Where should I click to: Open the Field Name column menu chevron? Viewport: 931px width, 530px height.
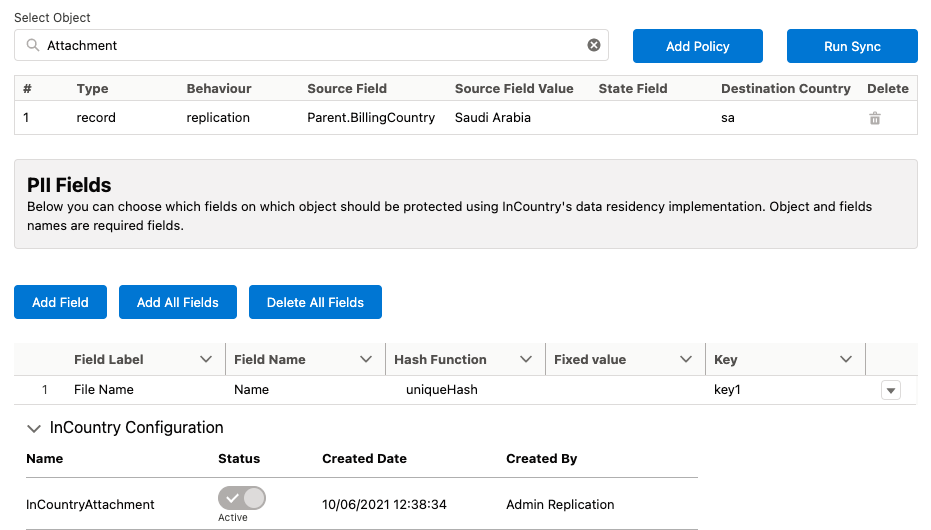tap(366, 359)
